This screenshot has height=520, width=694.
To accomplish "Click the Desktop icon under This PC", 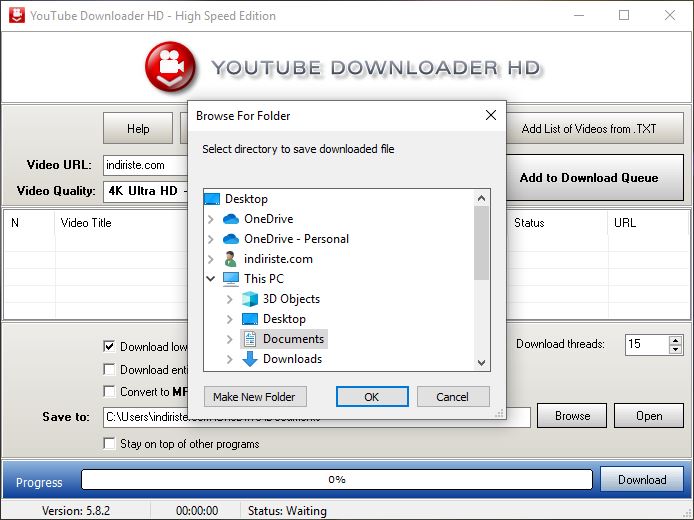I will [x=250, y=319].
